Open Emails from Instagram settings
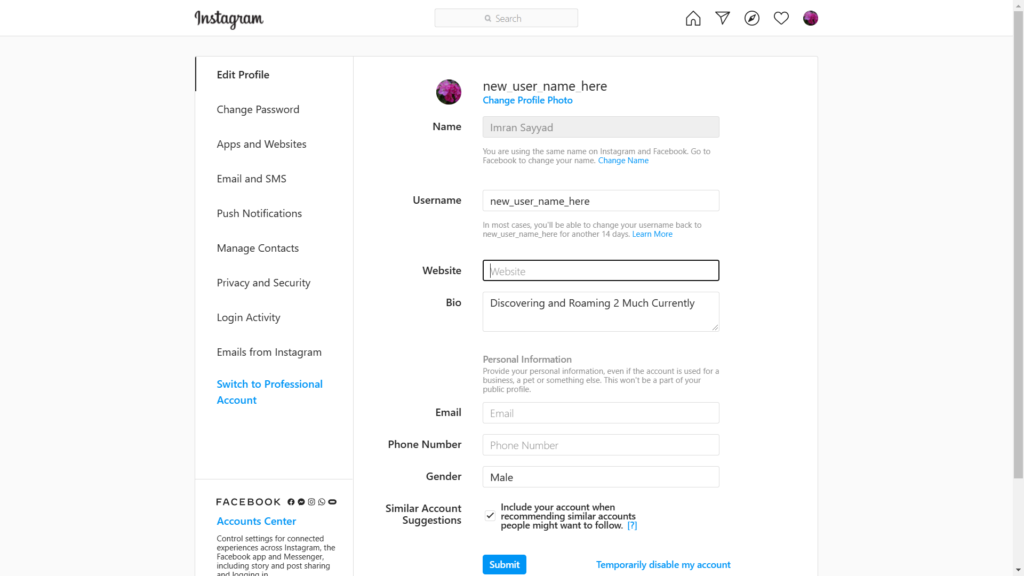The width and height of the screenshot is (1024, 576). tap(269, 351)
